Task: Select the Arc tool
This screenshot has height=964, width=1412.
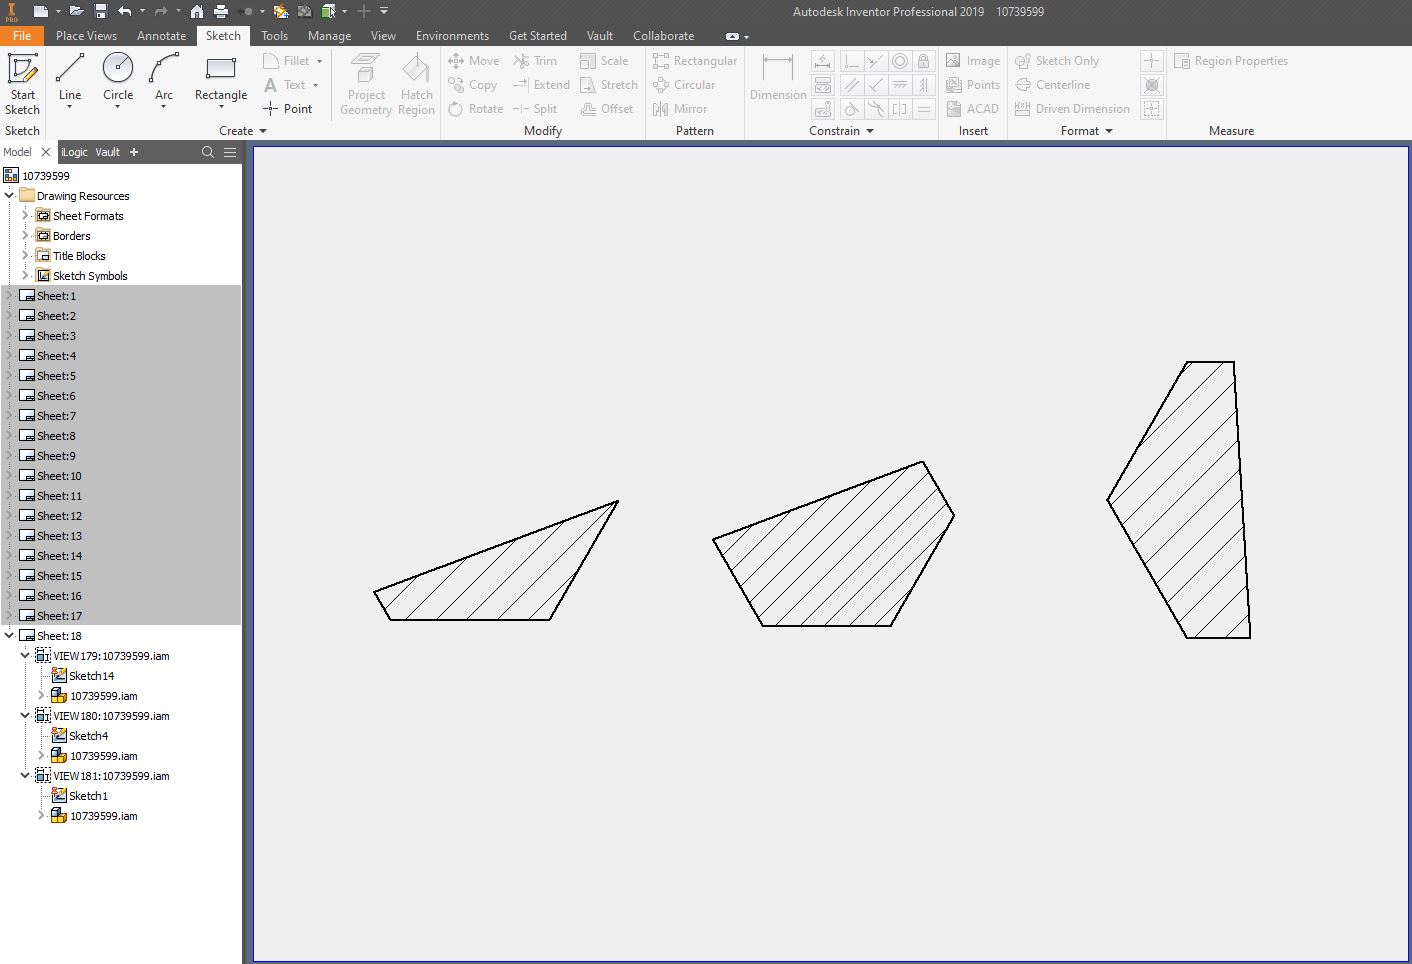Action: tap(164, 76)
